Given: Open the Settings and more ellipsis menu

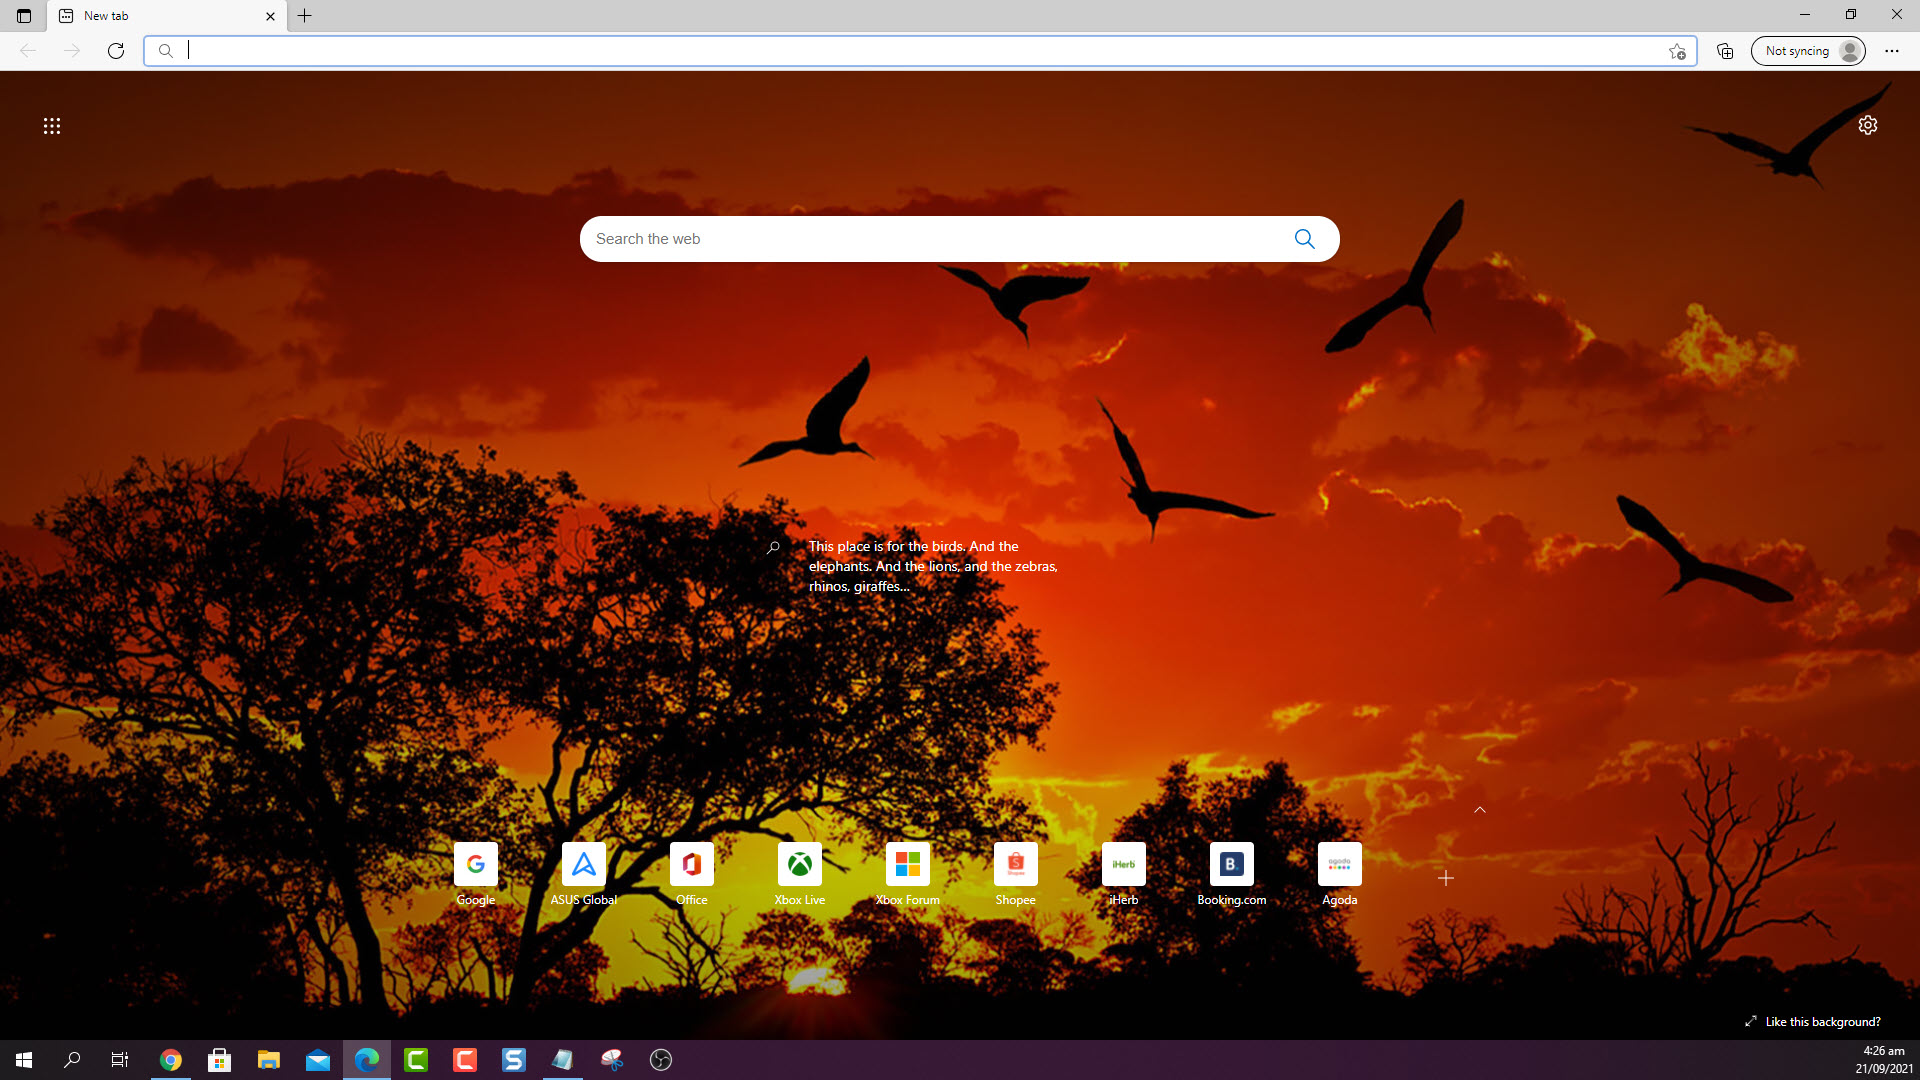Looking at the screenshot, I should coord(1891,51).
